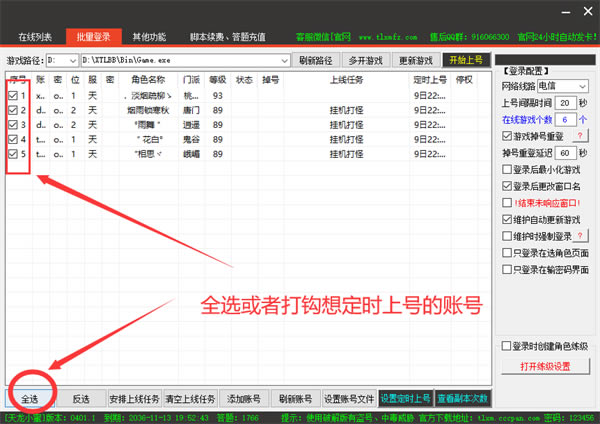Click 打开练级设置 button
The width and height of the screenshot is (600, 424).
click(544, 365)
